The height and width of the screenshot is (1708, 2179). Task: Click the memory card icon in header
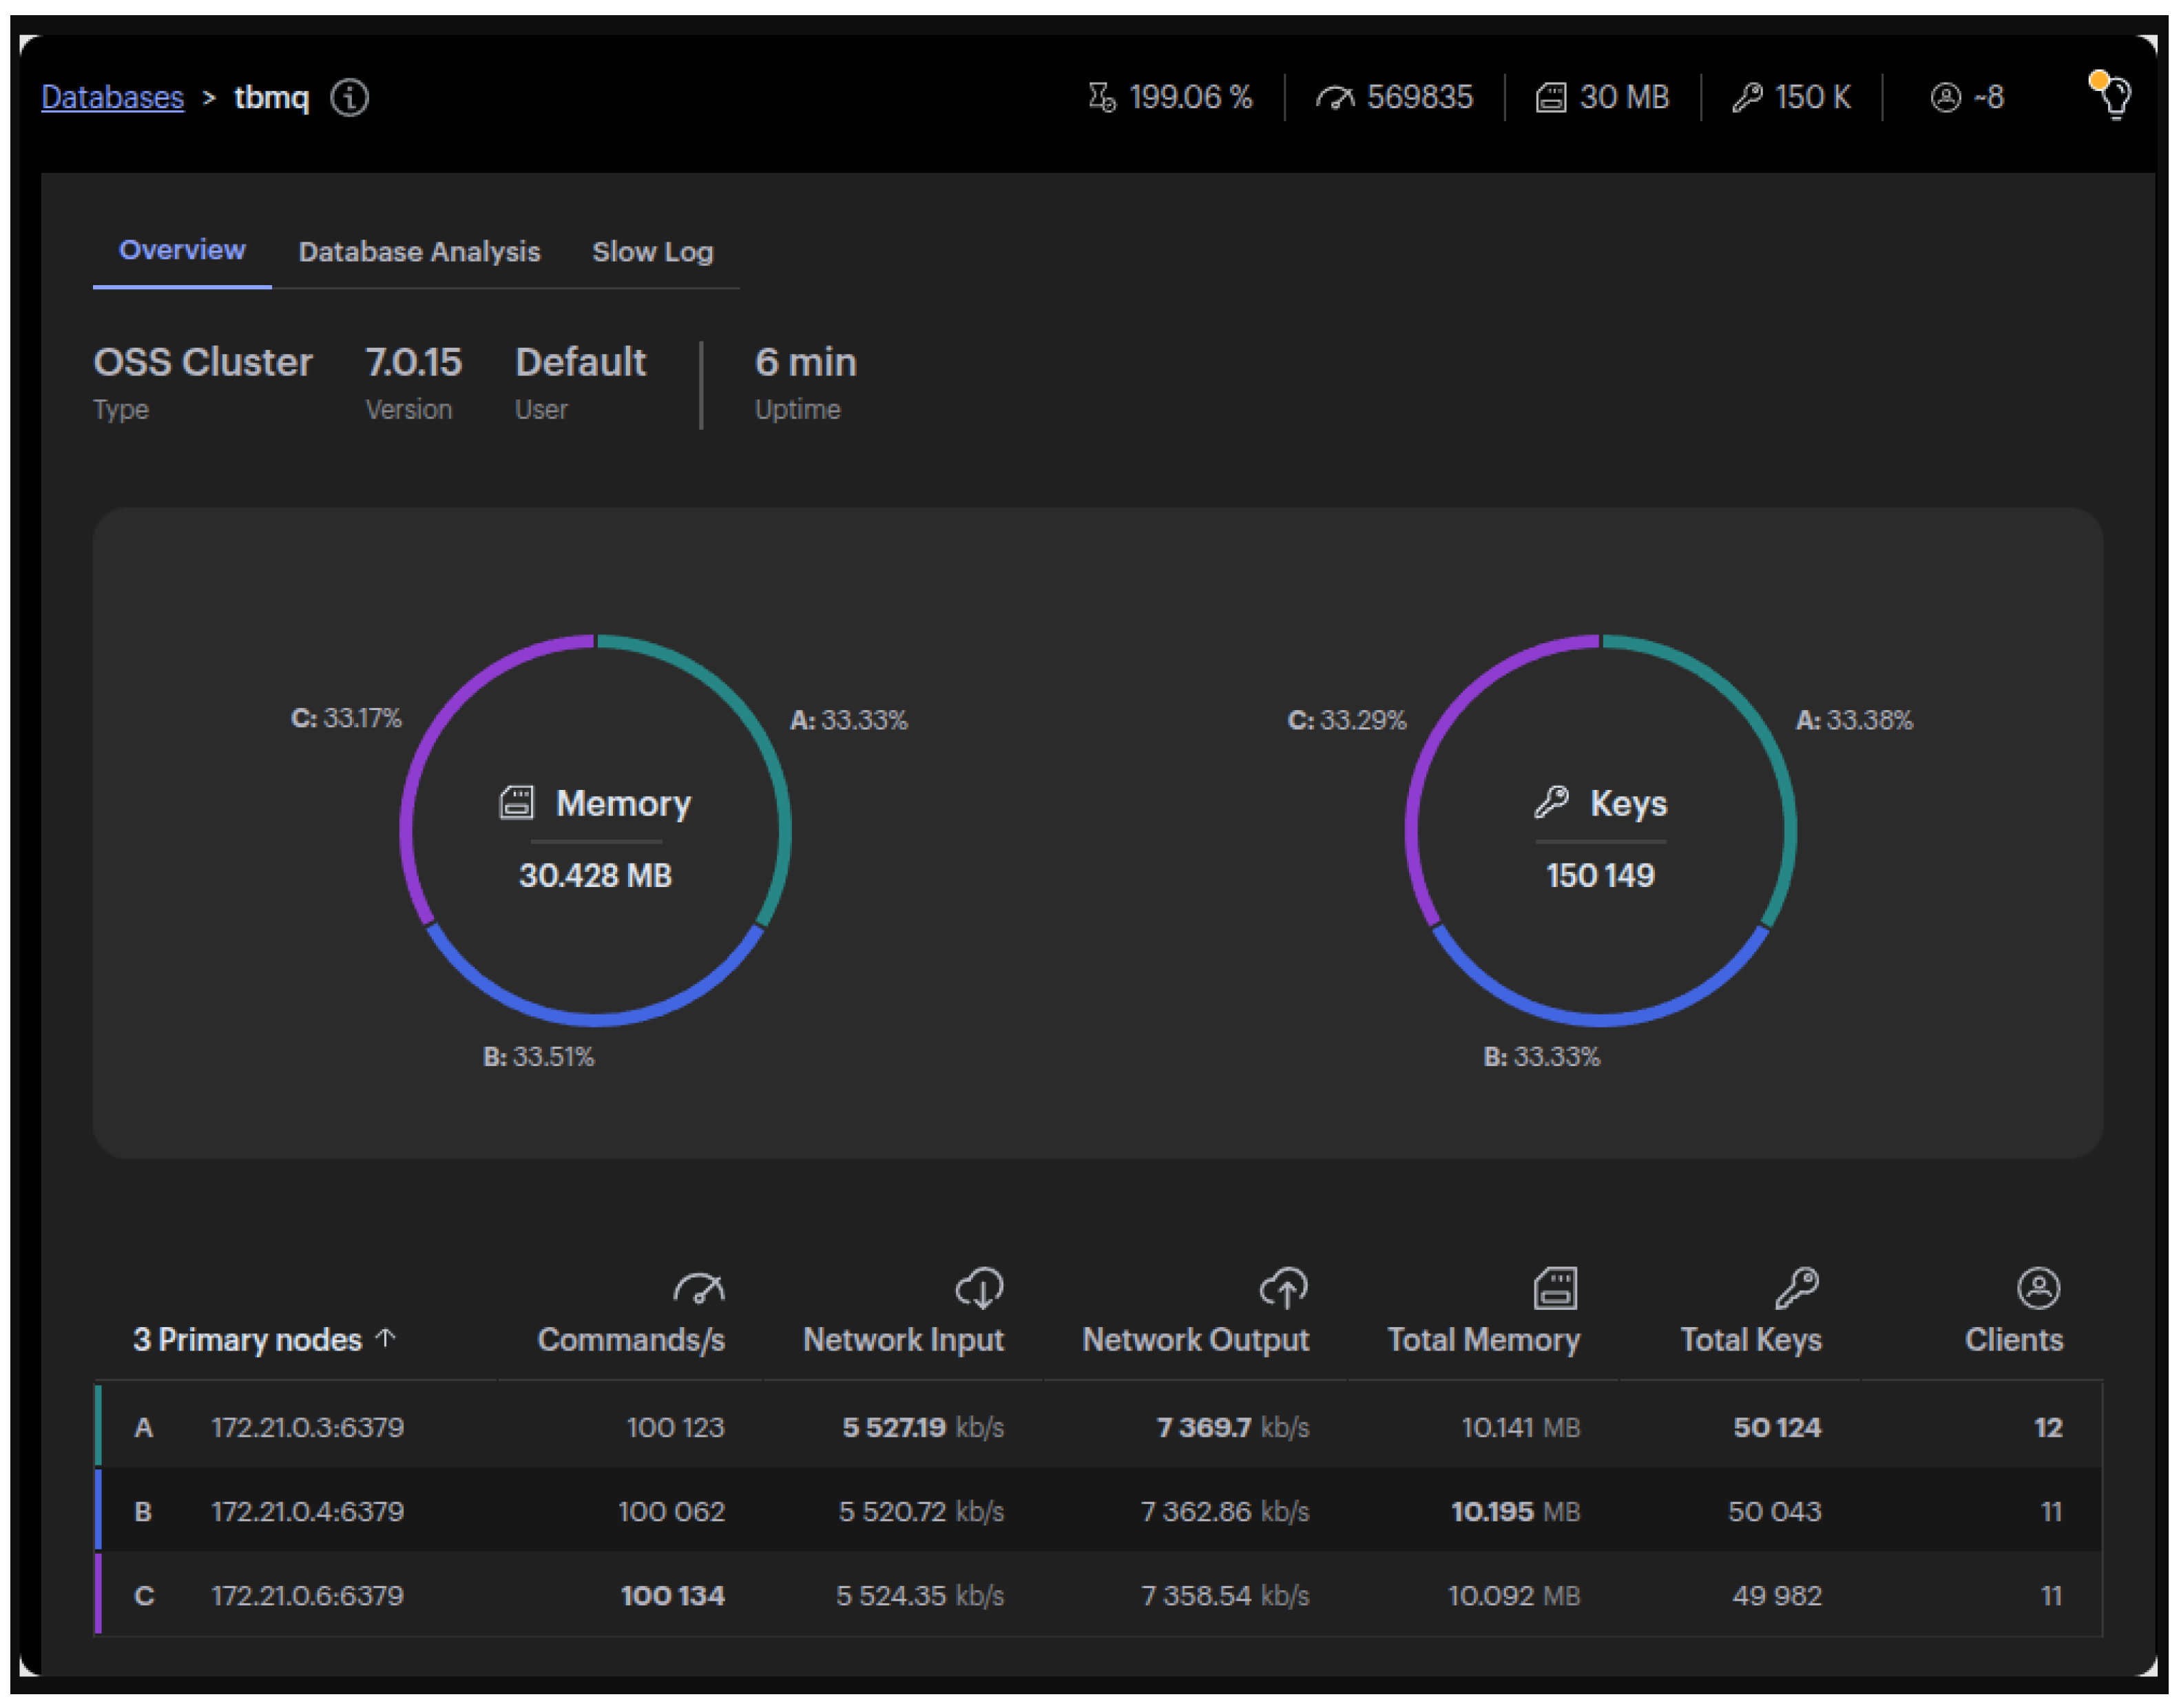[1551, 98]
